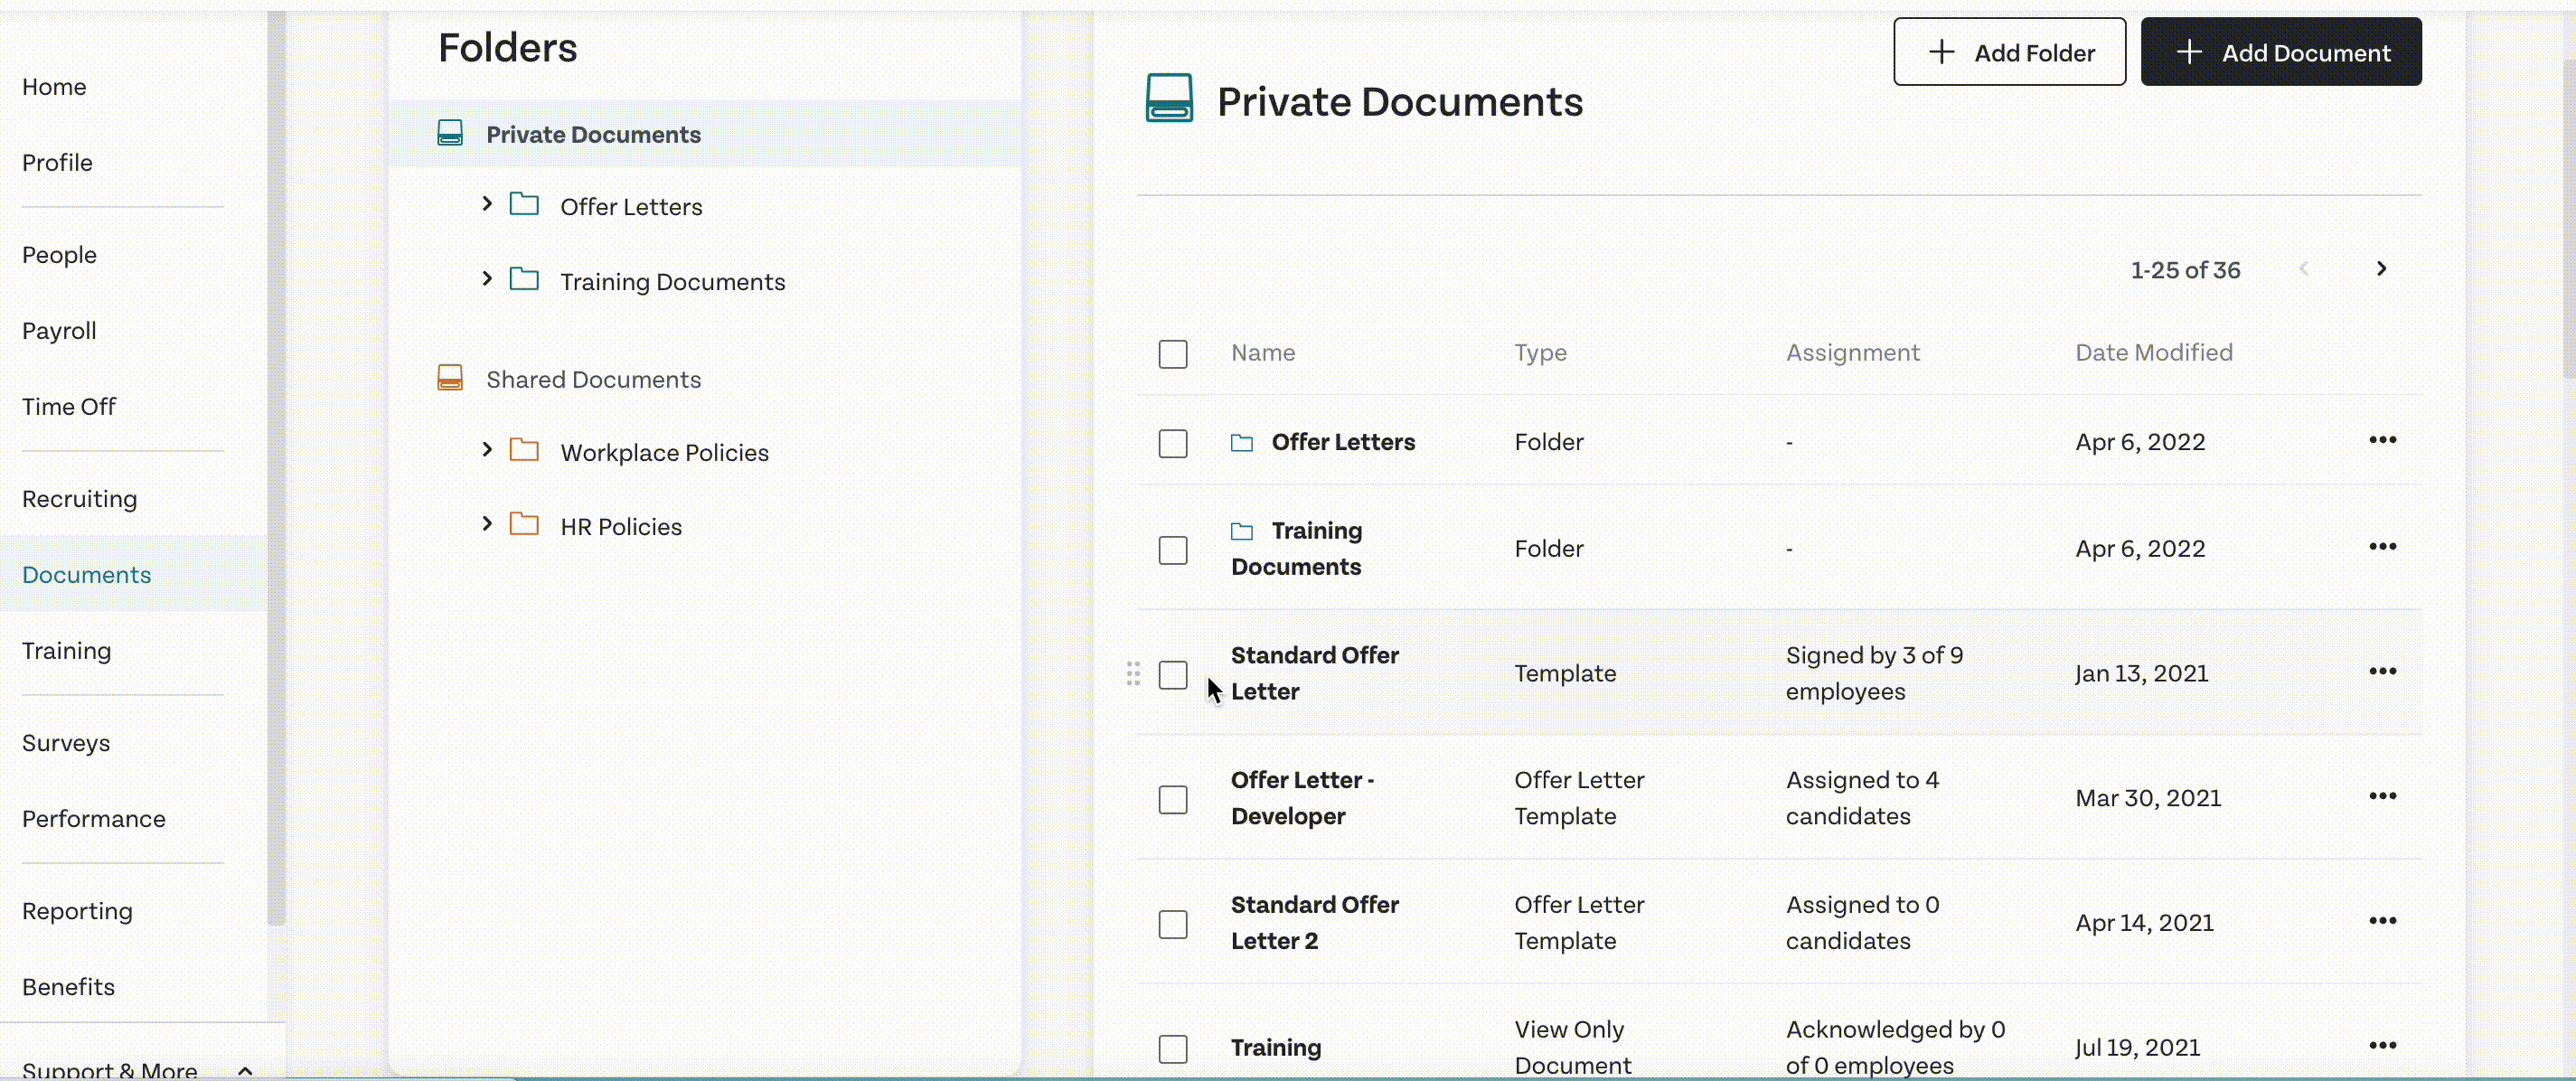This screenshot has height=1081, width=2576.
Task: Click the large Private Documents header icon
Action: tap(1169, 98)
